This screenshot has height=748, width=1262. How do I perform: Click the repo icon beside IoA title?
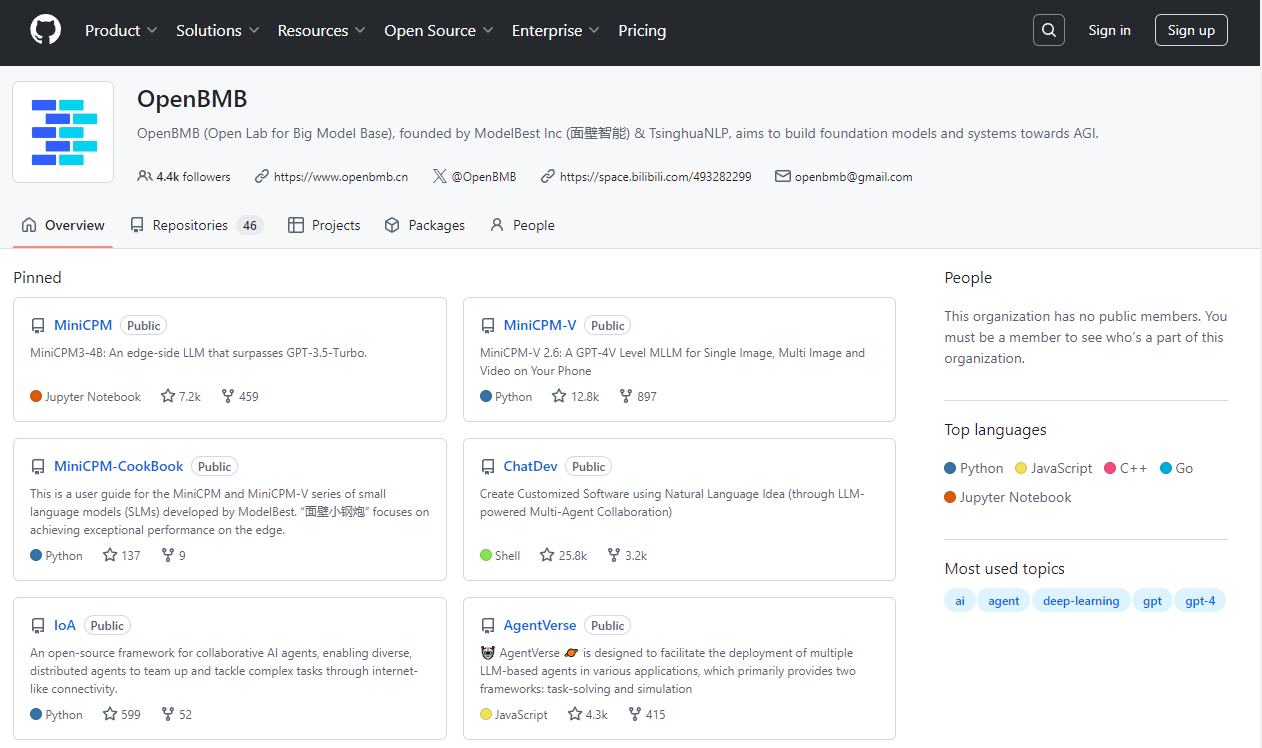pos(38,626)
